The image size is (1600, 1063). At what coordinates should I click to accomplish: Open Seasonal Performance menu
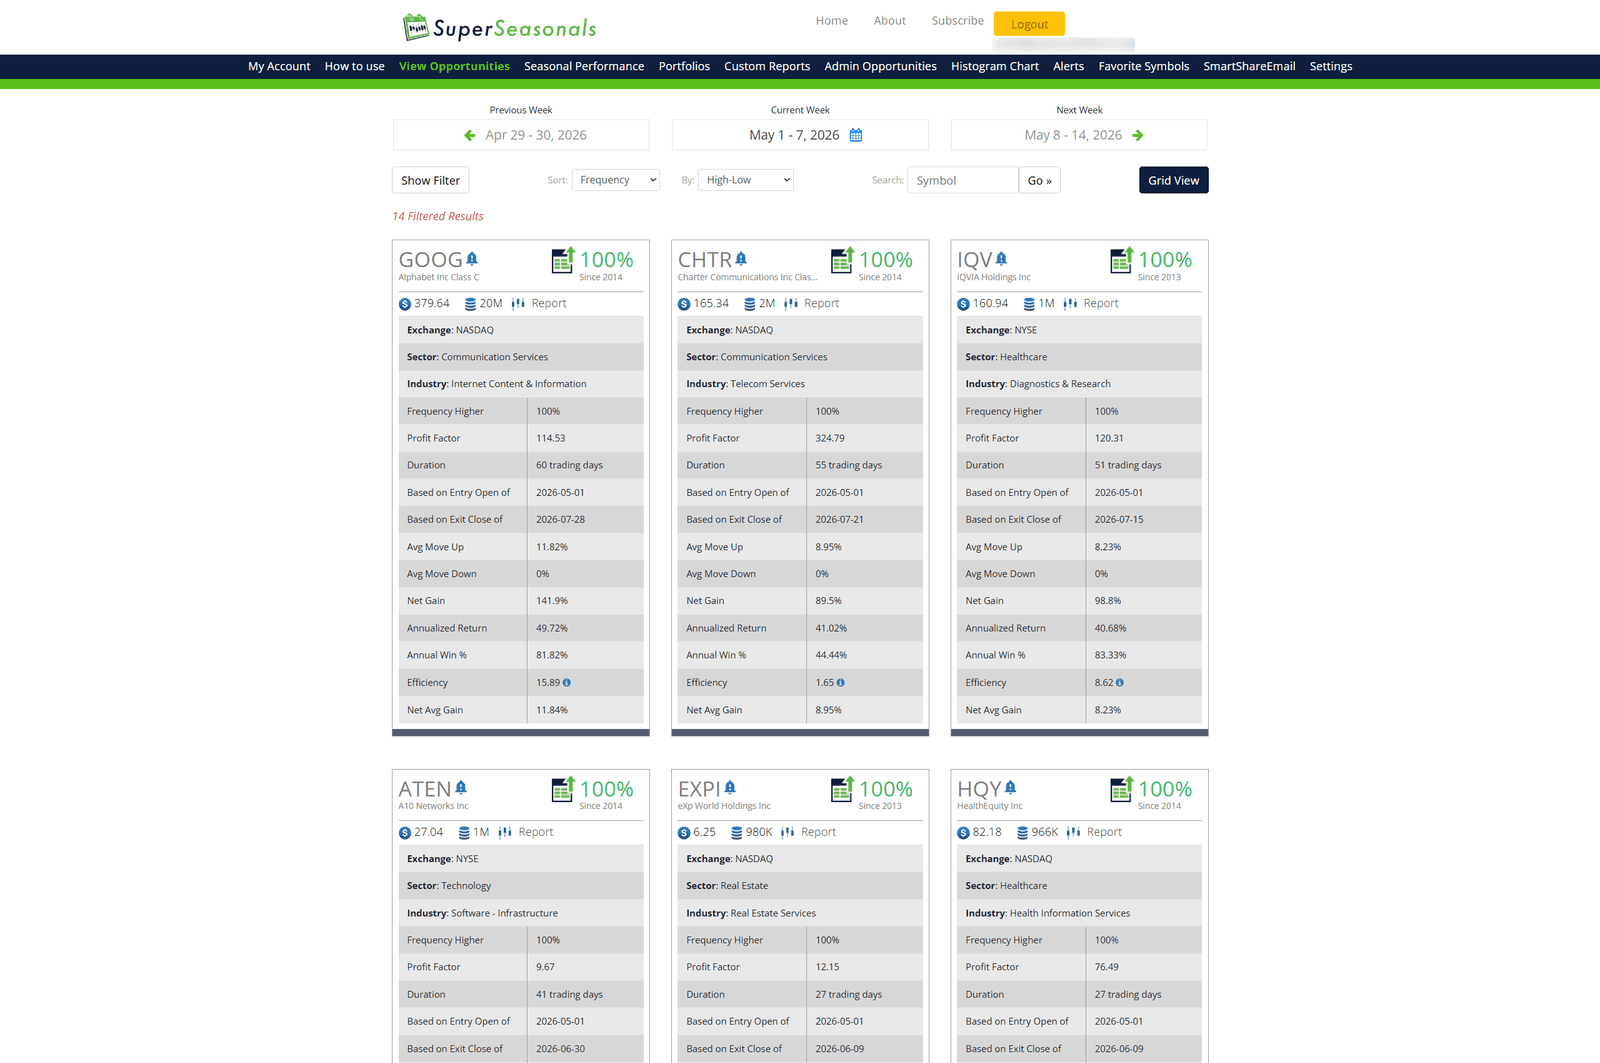point(584,67)
